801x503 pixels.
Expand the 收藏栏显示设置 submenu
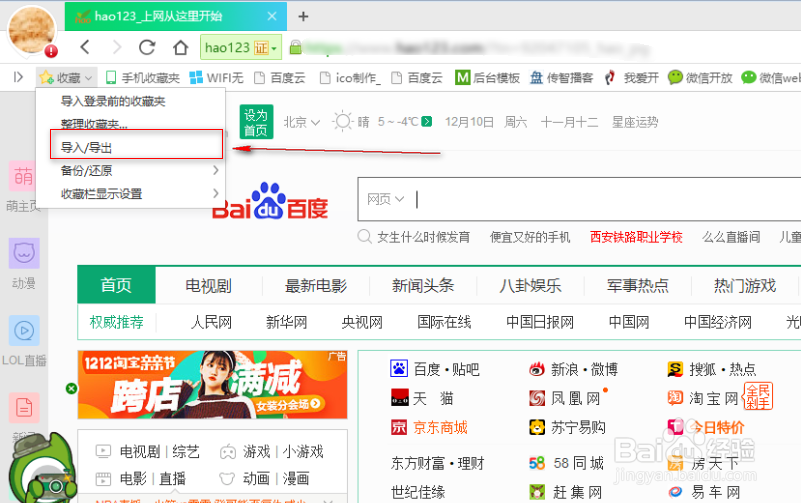(131, 194)
